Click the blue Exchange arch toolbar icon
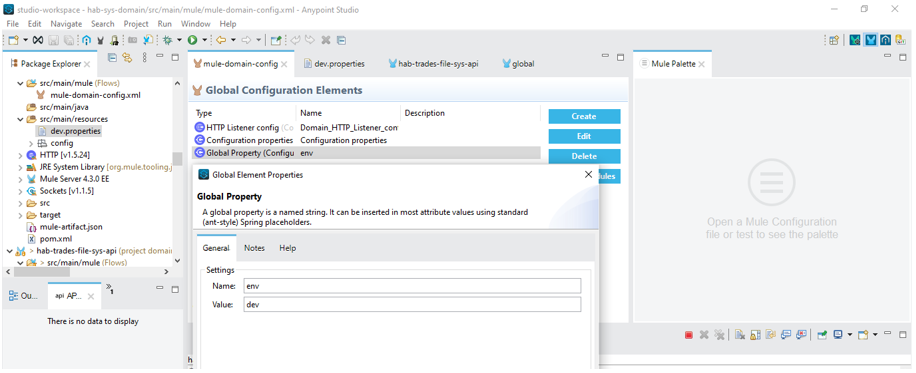Screen dimensions: 916x373 coord(86,40)
